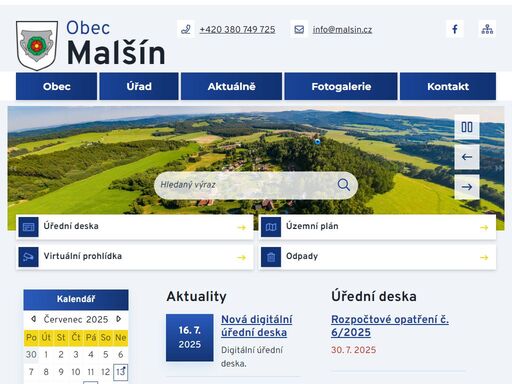Show next banner slide with right arrow
This screenshot has height=384, width=512.
(x=467, y=187)
